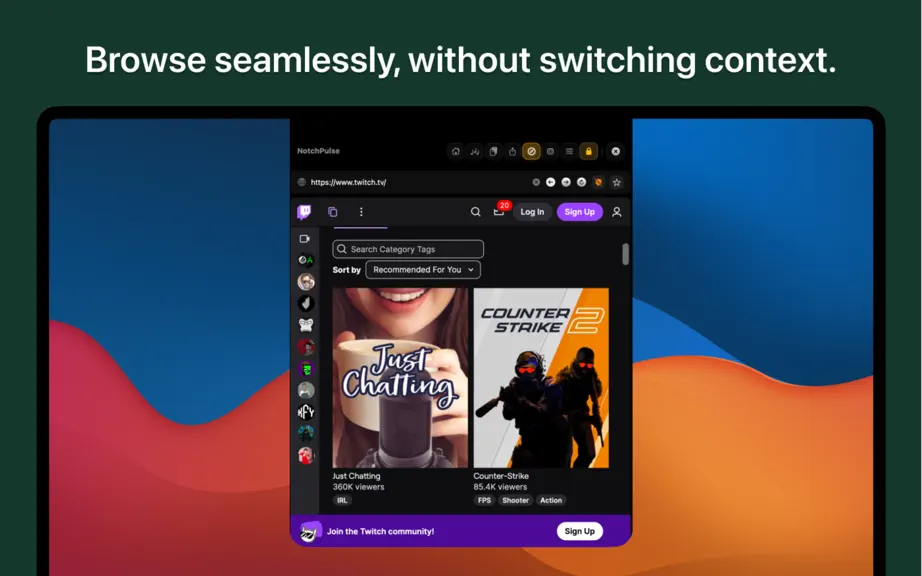Click the Log In button
Screen dimensions: 922x576
pos(532,212)
